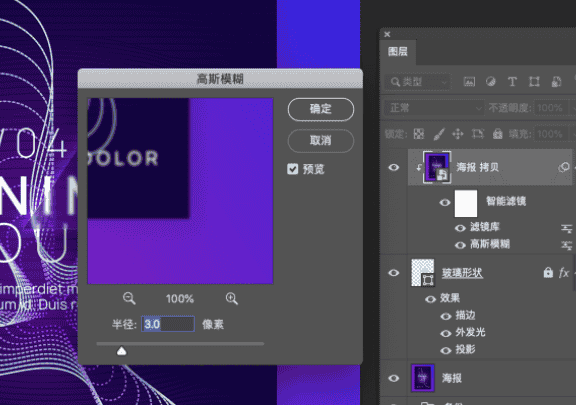Click the 滤镜库 filter entry

[x=485, y=227]
